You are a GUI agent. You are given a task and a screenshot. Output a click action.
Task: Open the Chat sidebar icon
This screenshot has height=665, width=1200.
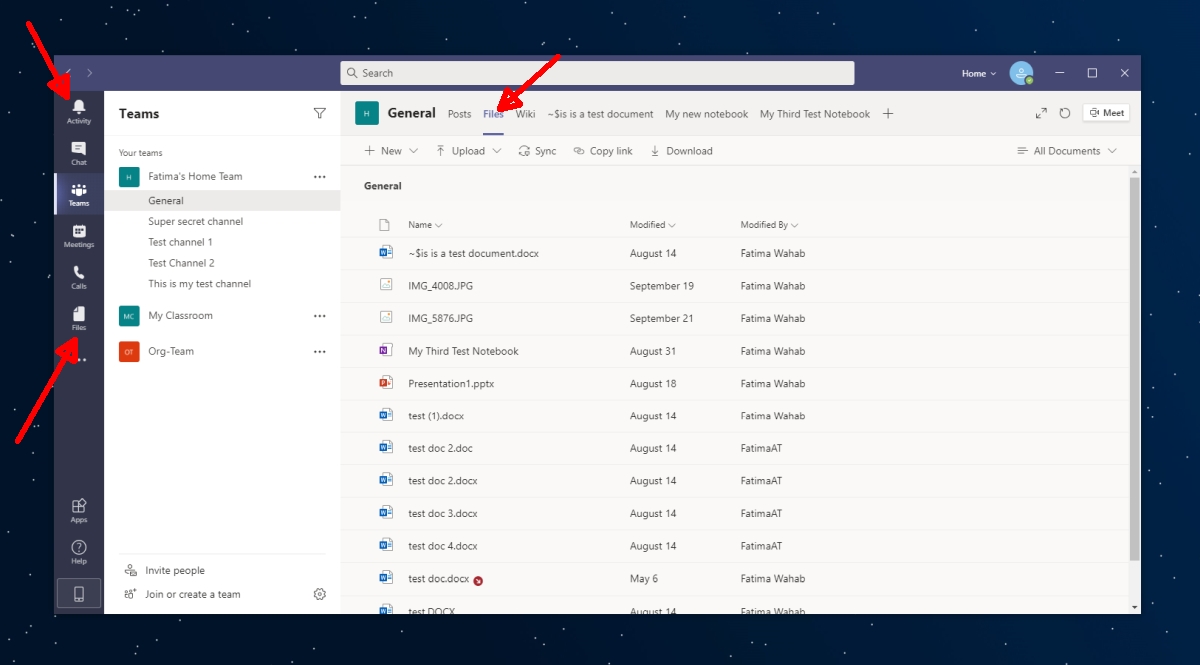coord(79,150)
